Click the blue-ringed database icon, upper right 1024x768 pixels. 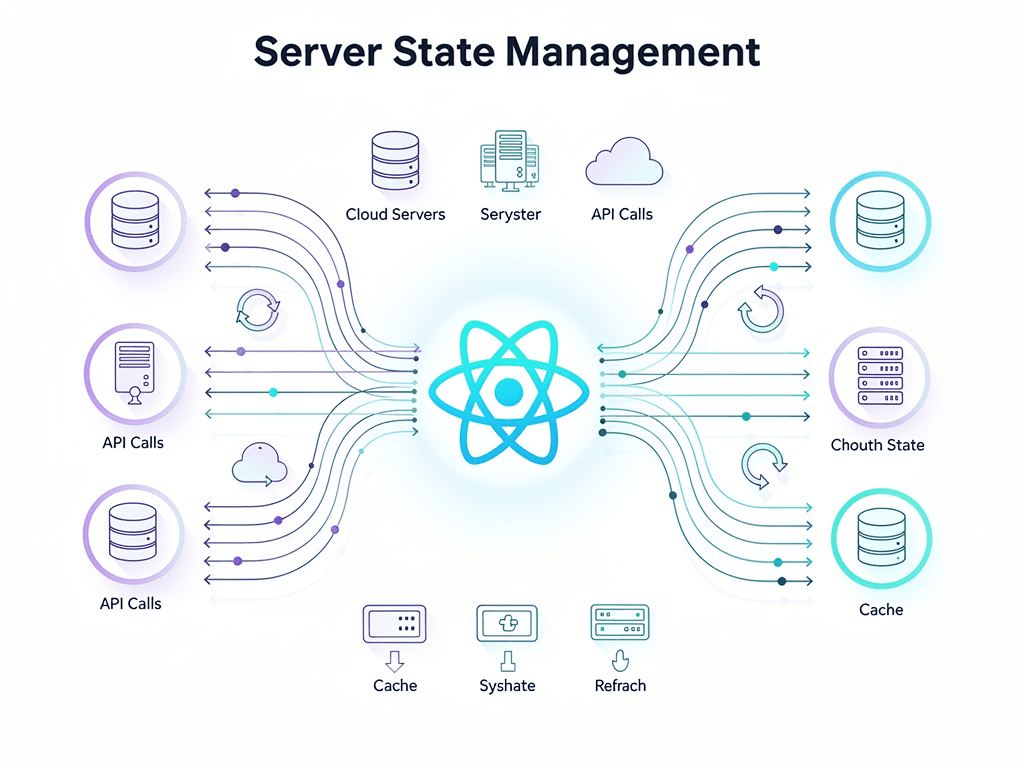(880, 220)
